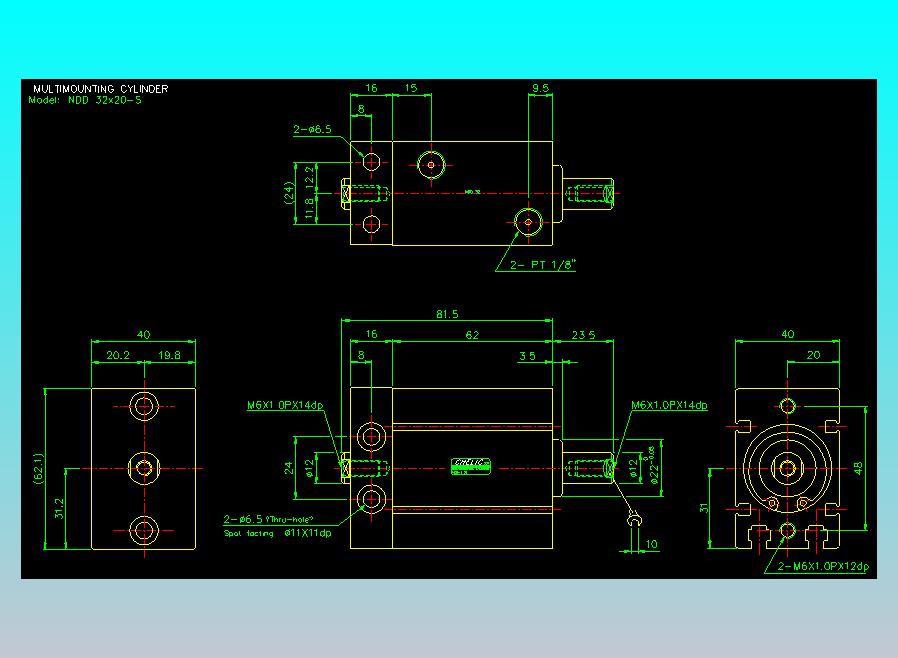
Task: Click the 10 wrench-flat dimension
Action: (652, 543)
